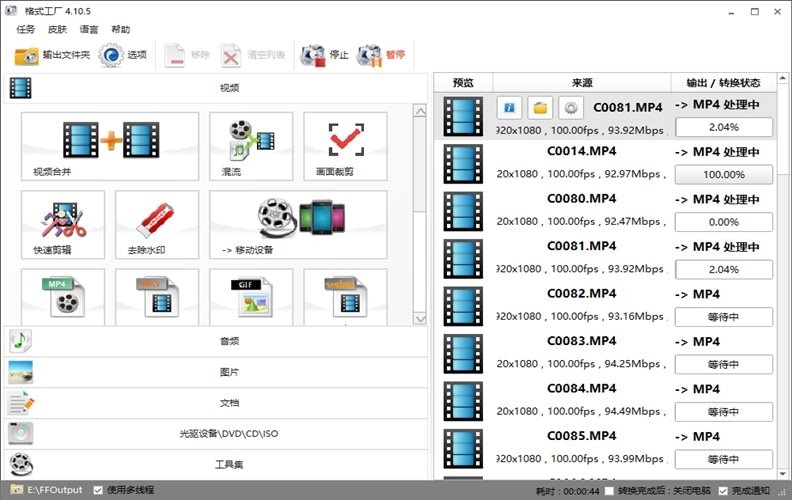
Task: Open the 任务 menu
Action: pyautogui.click(x=26, y=29)
